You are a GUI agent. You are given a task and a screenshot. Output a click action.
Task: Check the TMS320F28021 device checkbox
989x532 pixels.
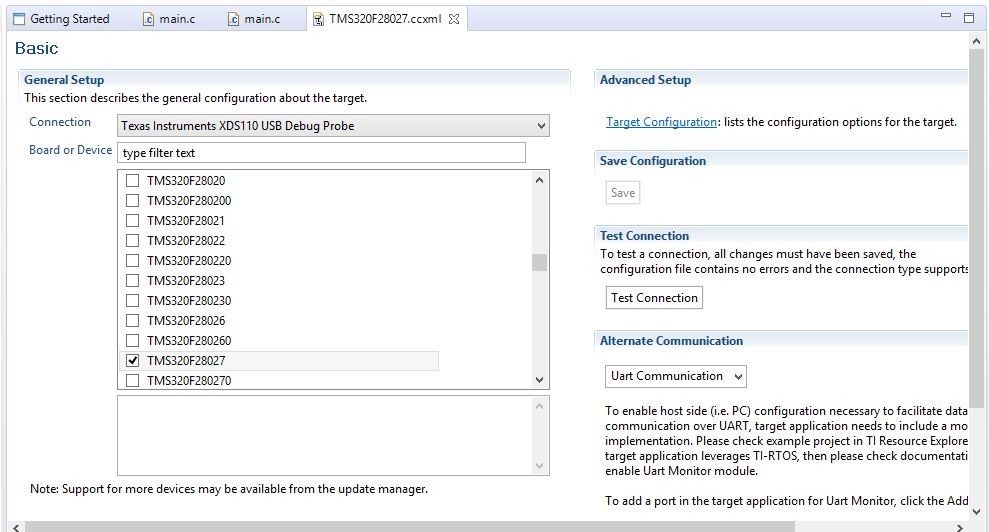click(x=132, y=221)
